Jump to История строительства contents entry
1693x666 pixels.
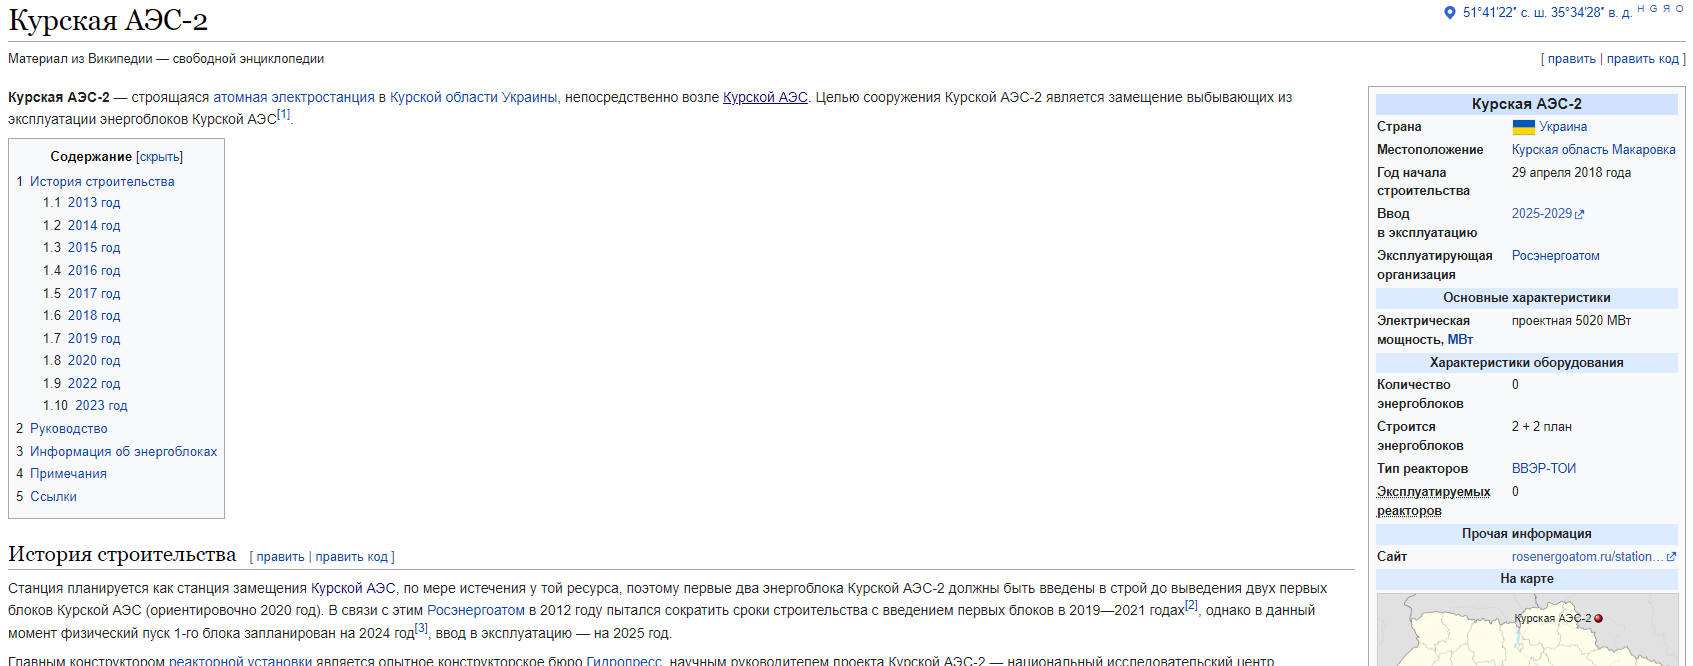click(x=102, y=182)
